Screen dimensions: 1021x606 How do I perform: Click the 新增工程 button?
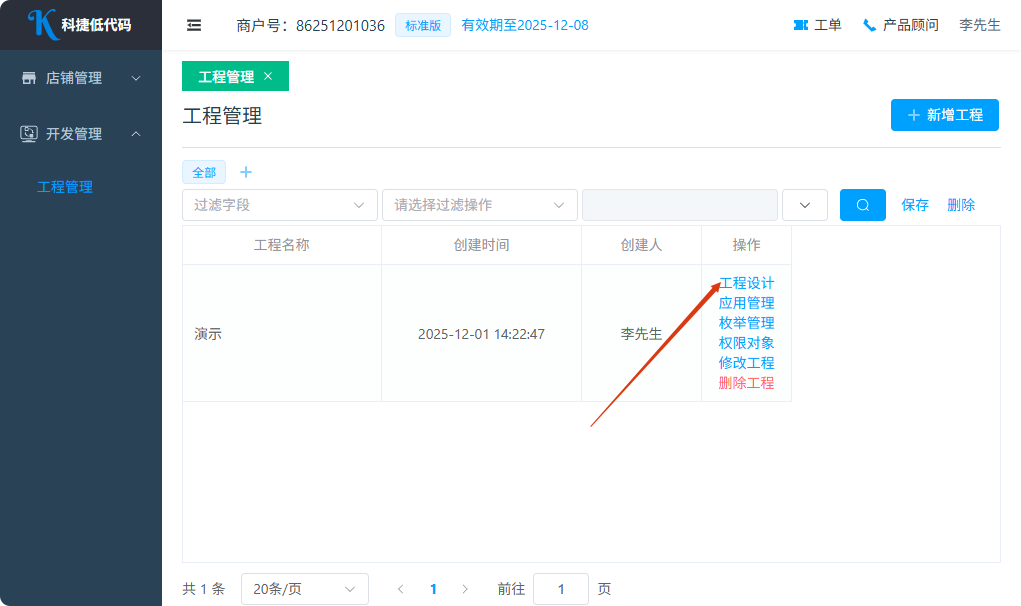coord(944,115)
